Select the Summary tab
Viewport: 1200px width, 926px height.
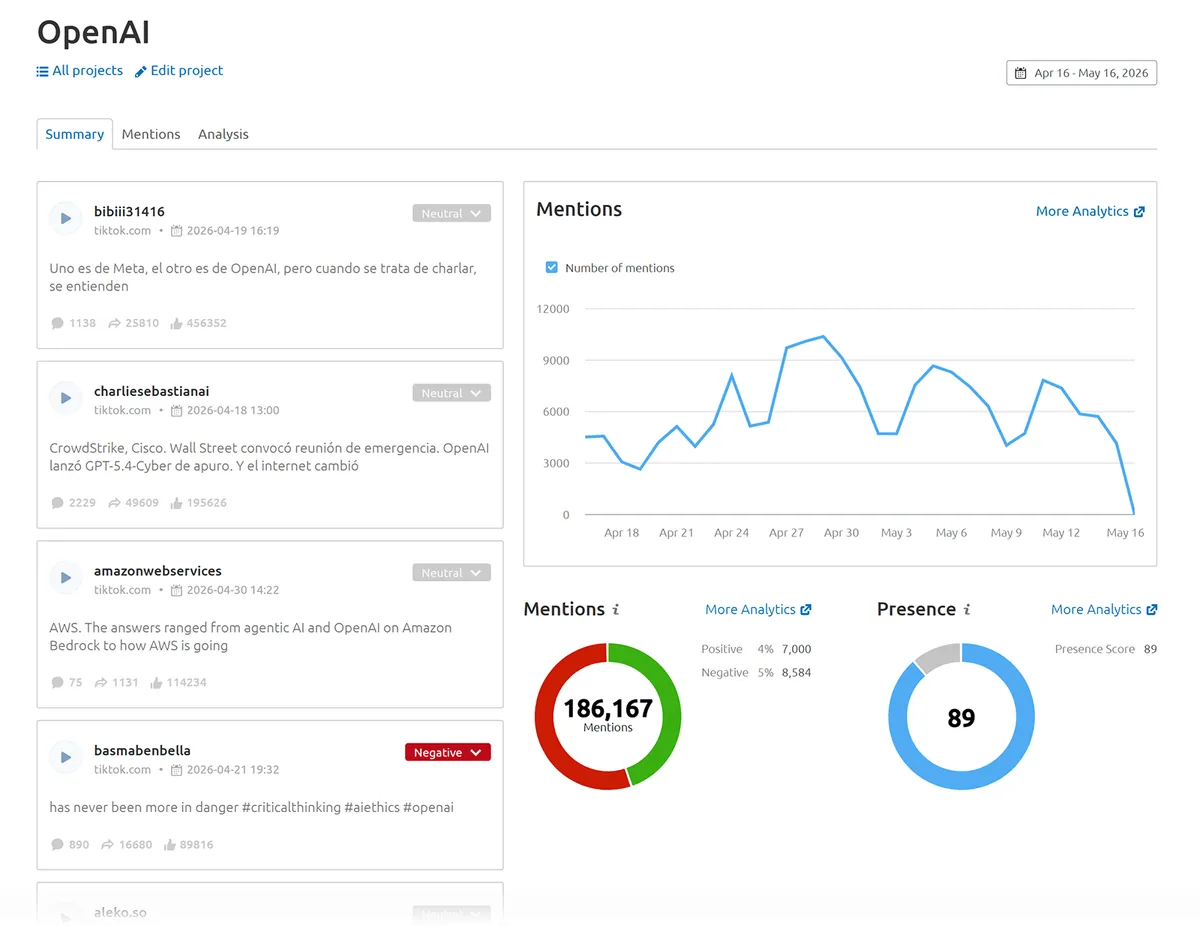click(x=75, y=134)
